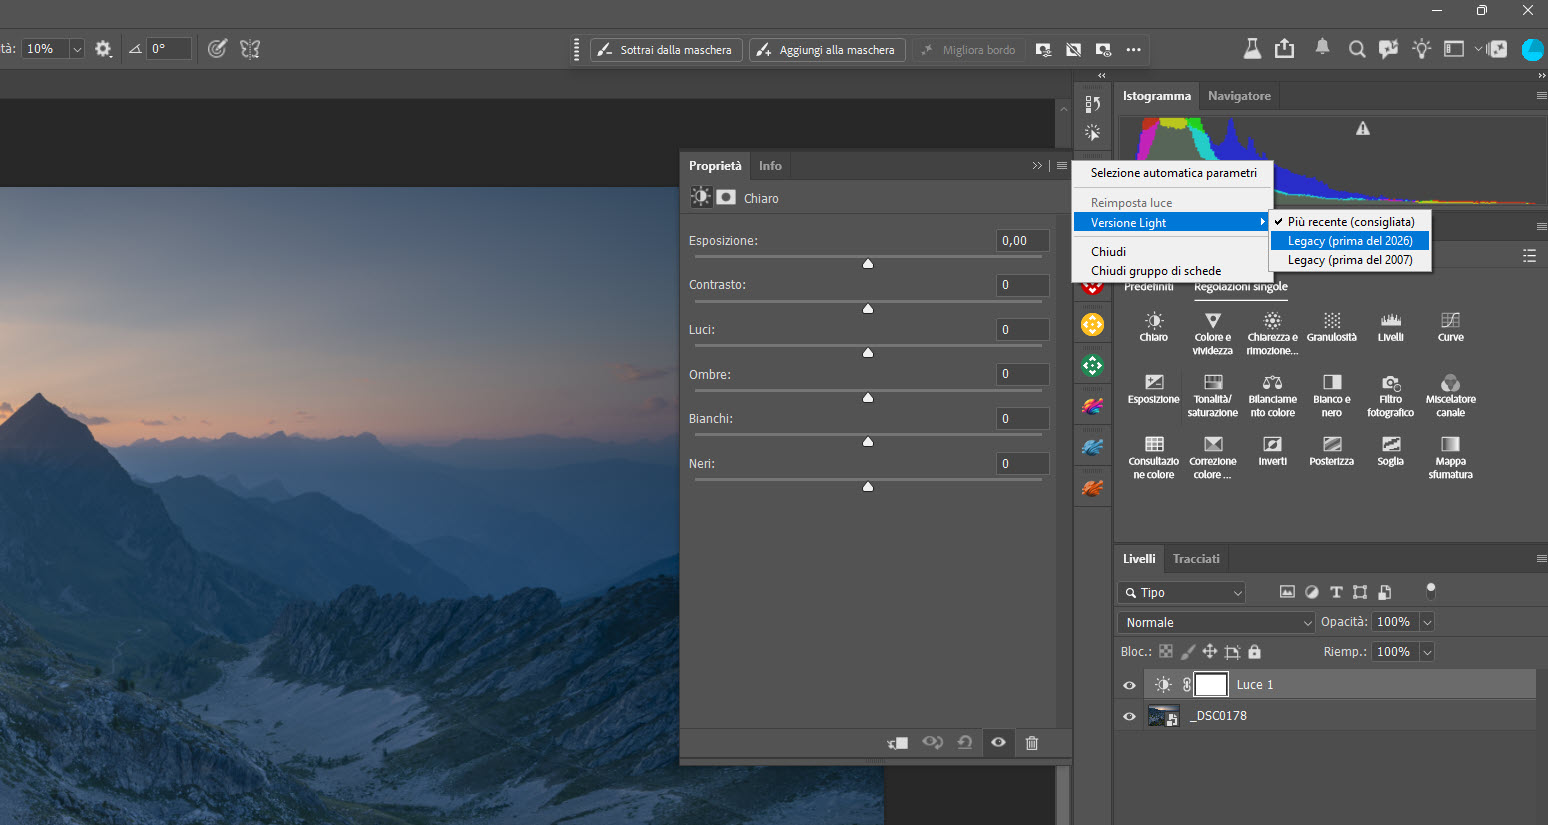
Task: Click the reset adjustment arrow icon
Action: (x=965, y=742)
